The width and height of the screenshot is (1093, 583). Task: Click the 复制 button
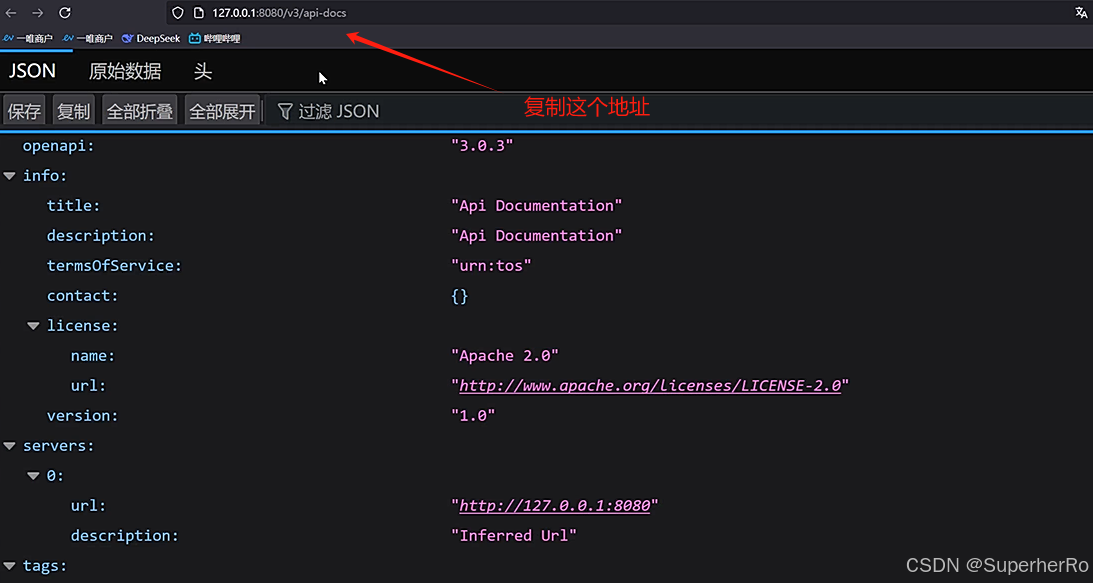74,111
